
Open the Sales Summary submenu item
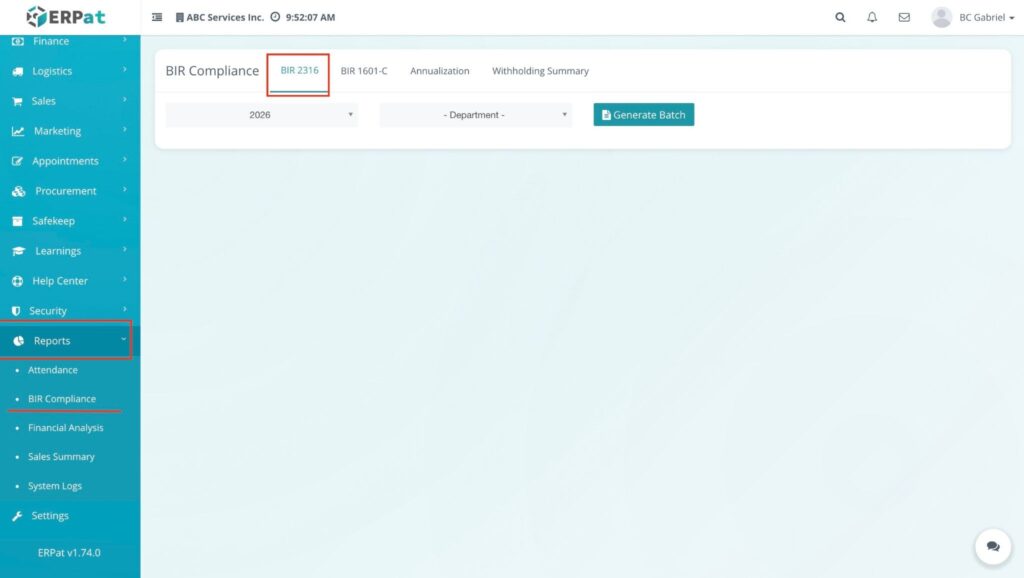coord(61,457)
